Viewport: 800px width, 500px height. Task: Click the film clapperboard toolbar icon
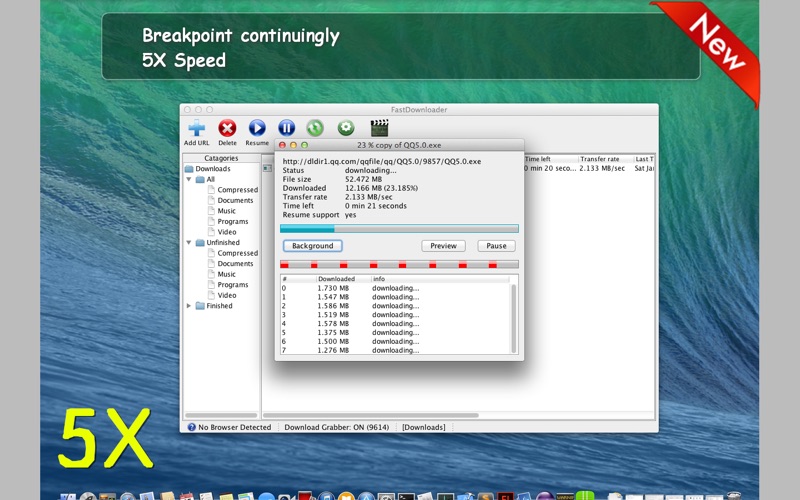[x=379, y=128]
